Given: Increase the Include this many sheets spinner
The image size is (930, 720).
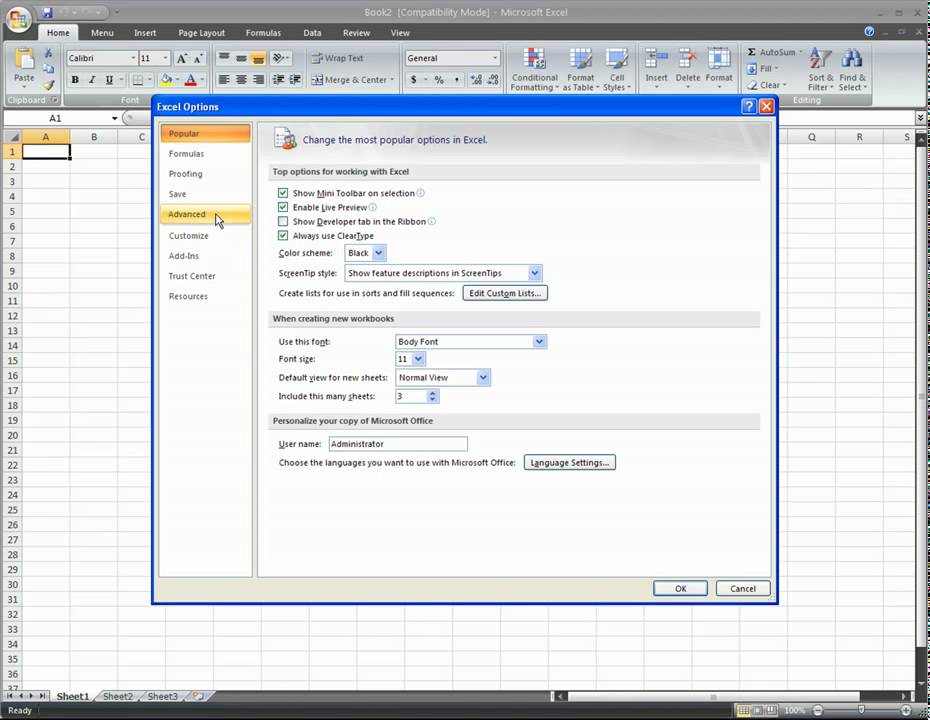Looking at the screenshot, I should coord(432,393).
